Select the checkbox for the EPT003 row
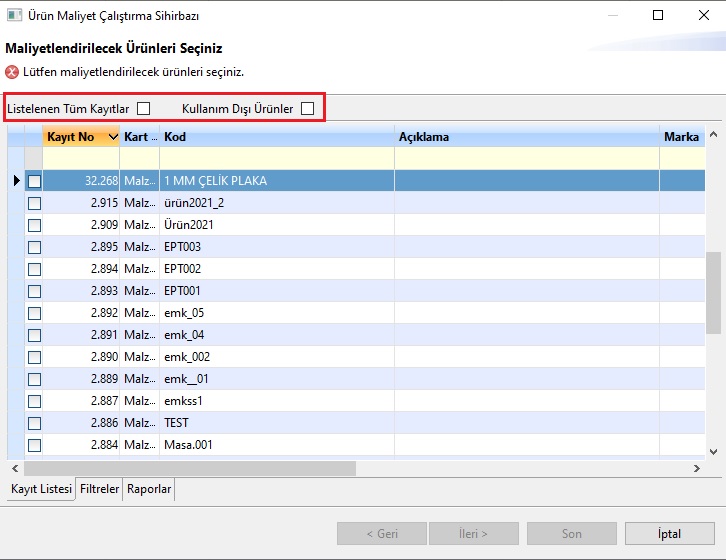 click(34, 247)
